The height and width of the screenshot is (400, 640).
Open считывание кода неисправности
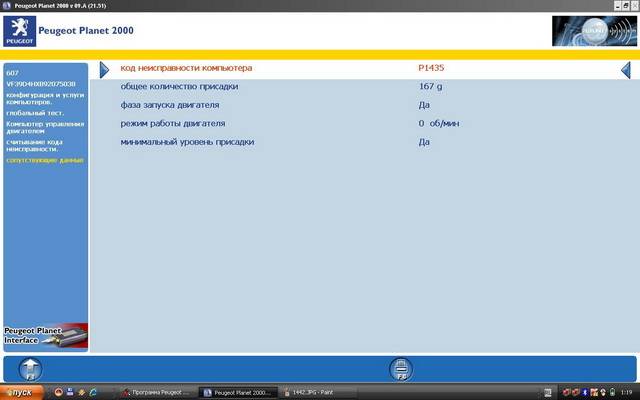point(34,145)
